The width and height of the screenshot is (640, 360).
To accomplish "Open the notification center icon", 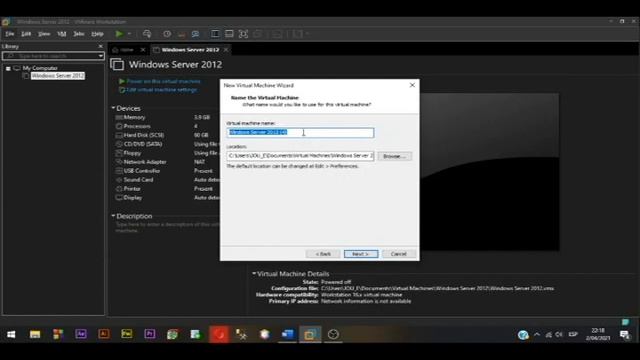I will (x=624, y=335).
